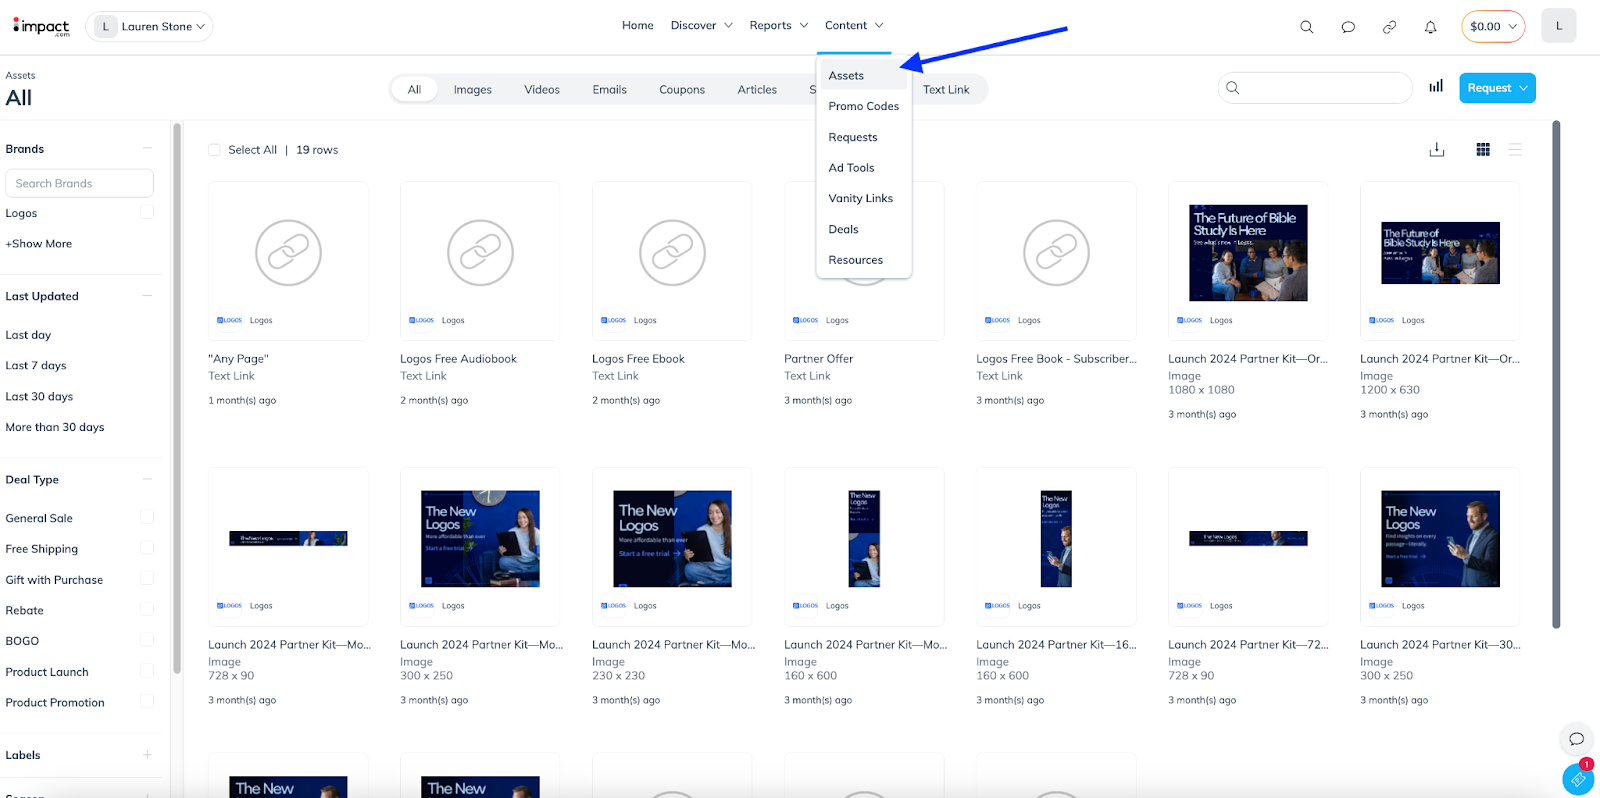The image size is (1600, 798).
Task: Click the main page vertical scrollbar
Action: point(1556,375)
